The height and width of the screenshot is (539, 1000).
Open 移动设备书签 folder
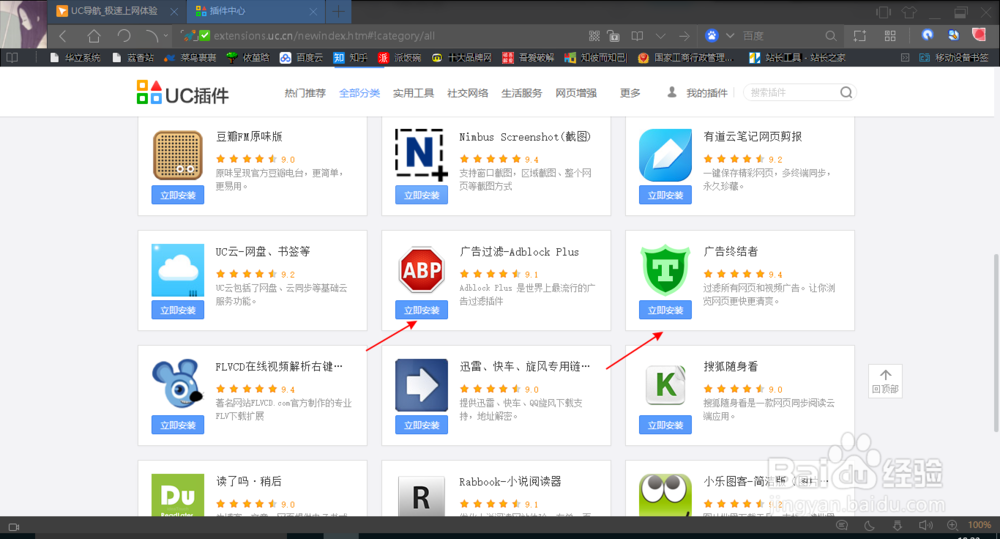[x=954, y=57]
